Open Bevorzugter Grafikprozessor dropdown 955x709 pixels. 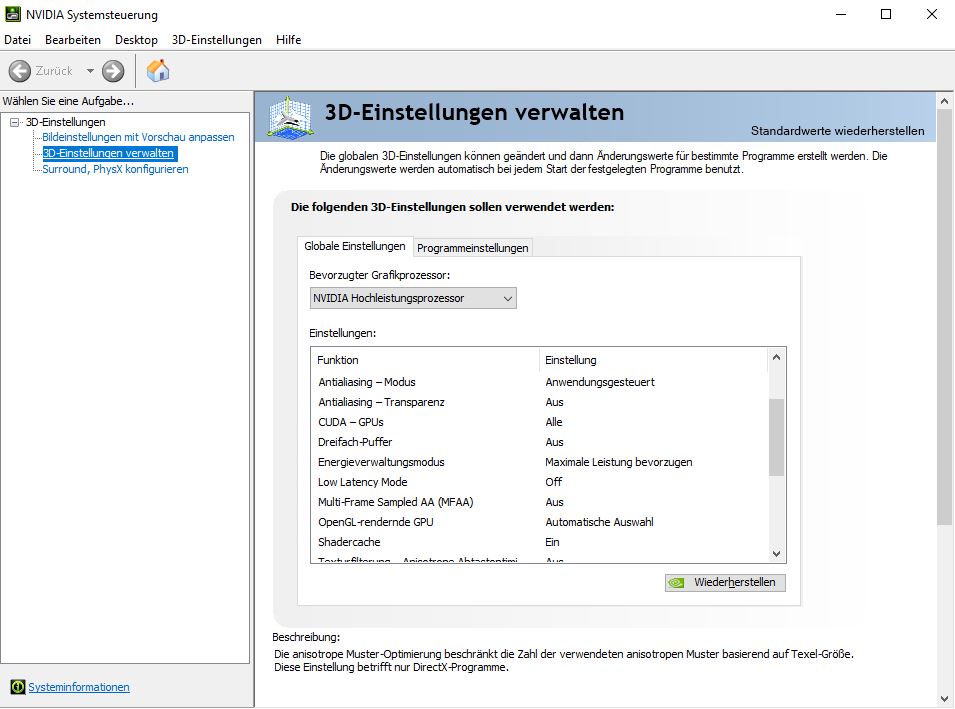(x=413, y=298)
